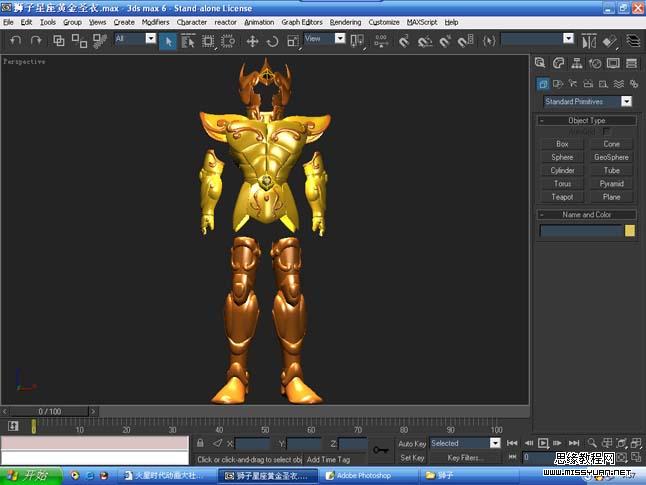The image size is (646, 485).
Task: Toggle the Percent Snap icon
Action: [445, 41]
